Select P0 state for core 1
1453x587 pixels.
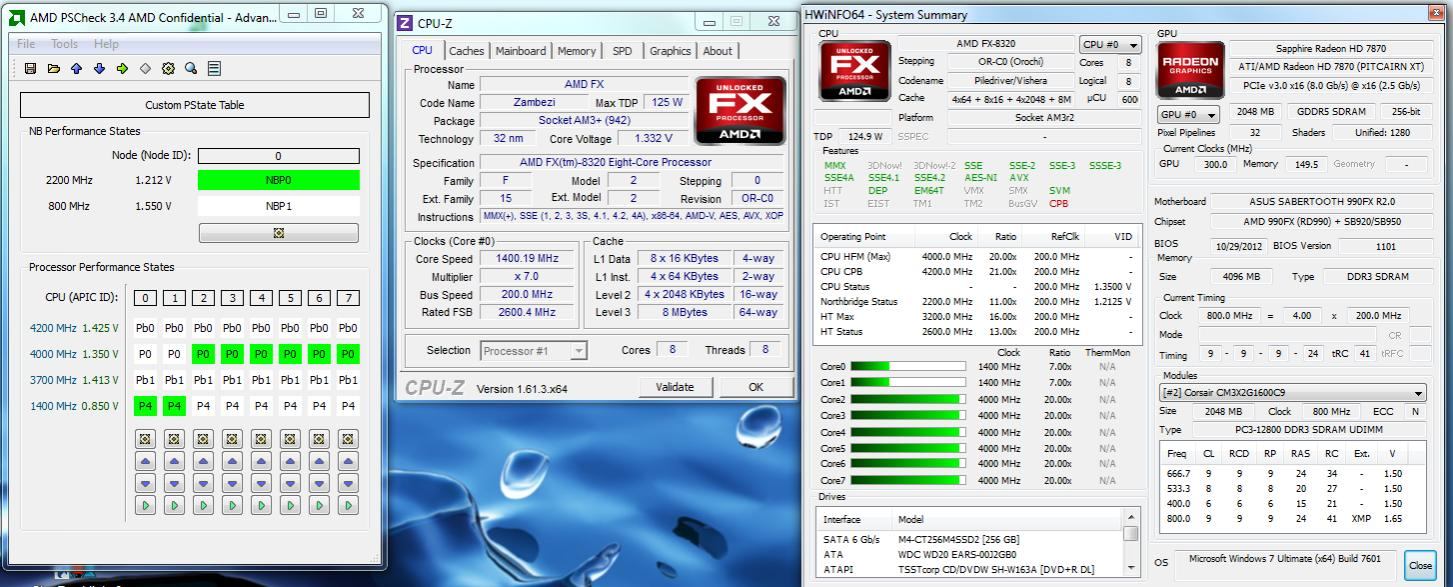[x=174, y=354]
